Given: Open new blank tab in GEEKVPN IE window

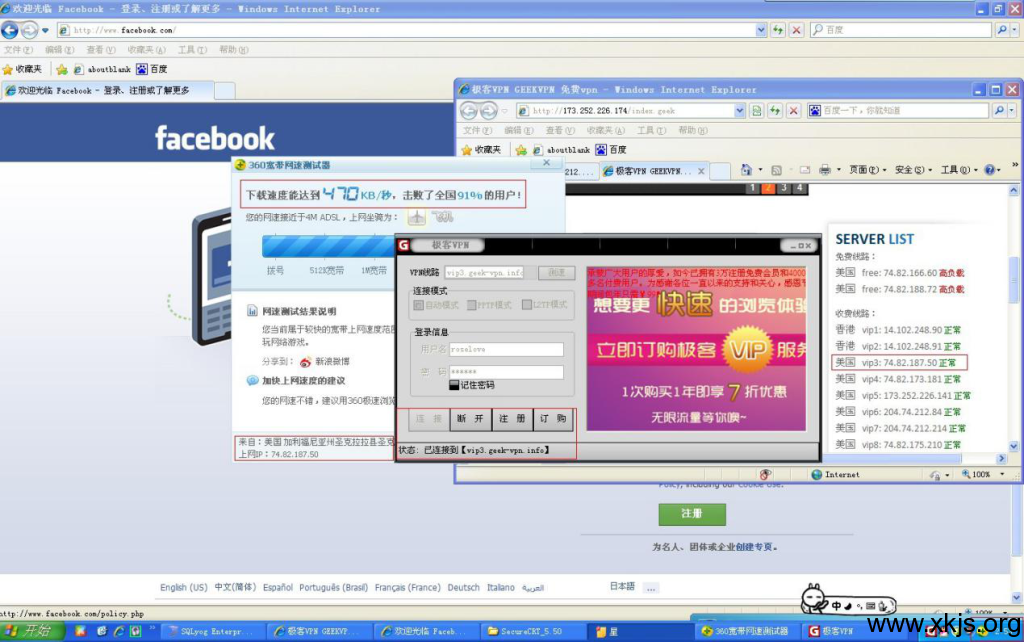Looking at the screenshot, I should (x=720, y=171).
